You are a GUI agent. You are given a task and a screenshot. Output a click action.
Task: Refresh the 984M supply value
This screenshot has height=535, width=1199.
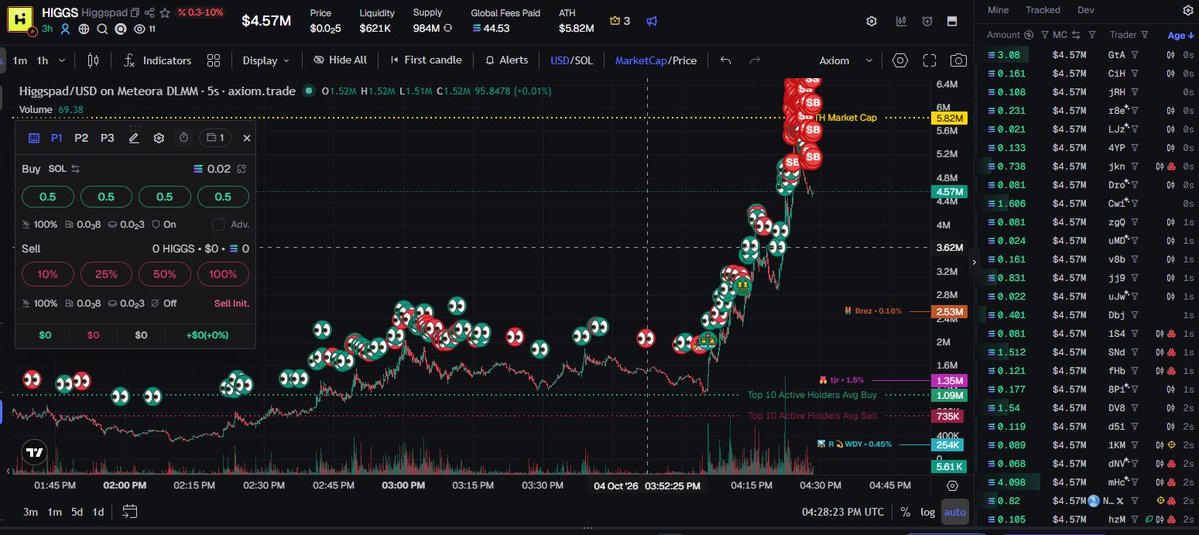447,28
